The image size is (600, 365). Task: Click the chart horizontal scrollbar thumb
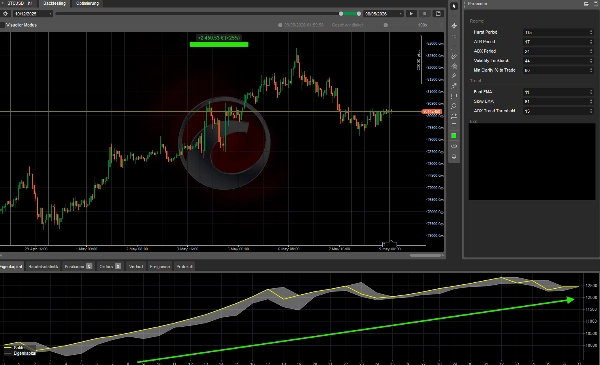pos(426,255)
